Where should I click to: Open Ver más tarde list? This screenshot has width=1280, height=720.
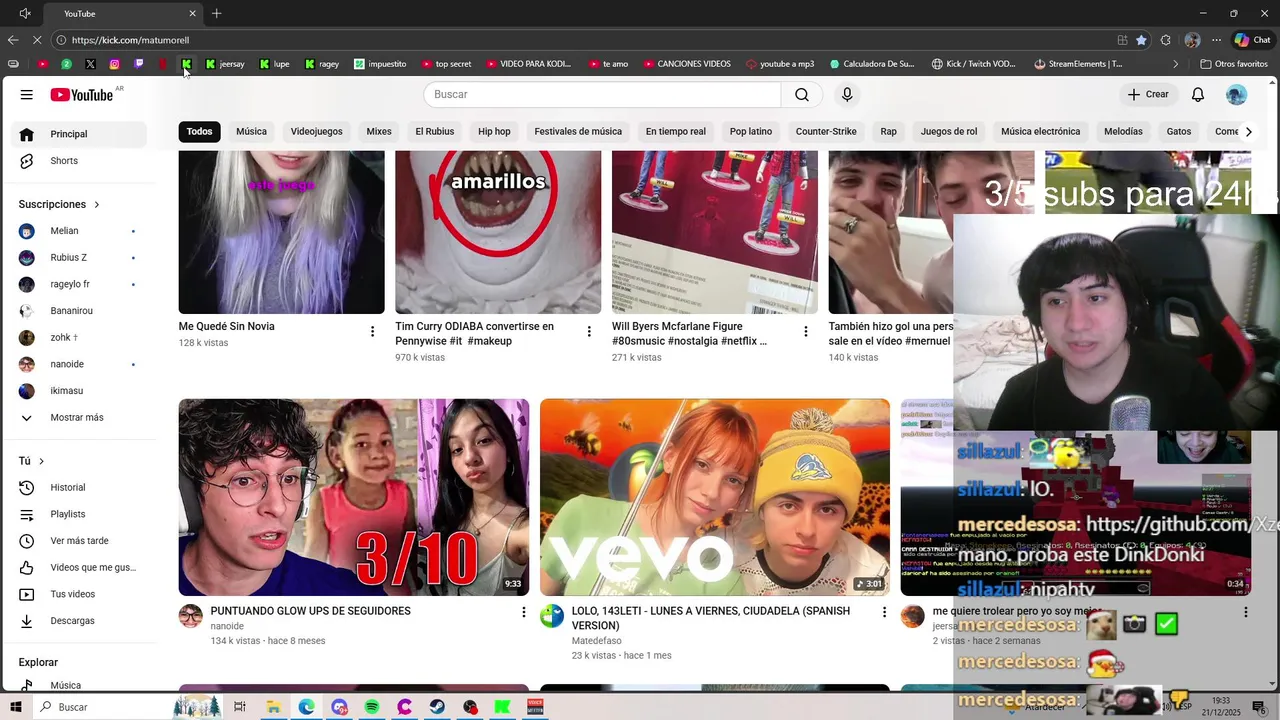(80, 541)
